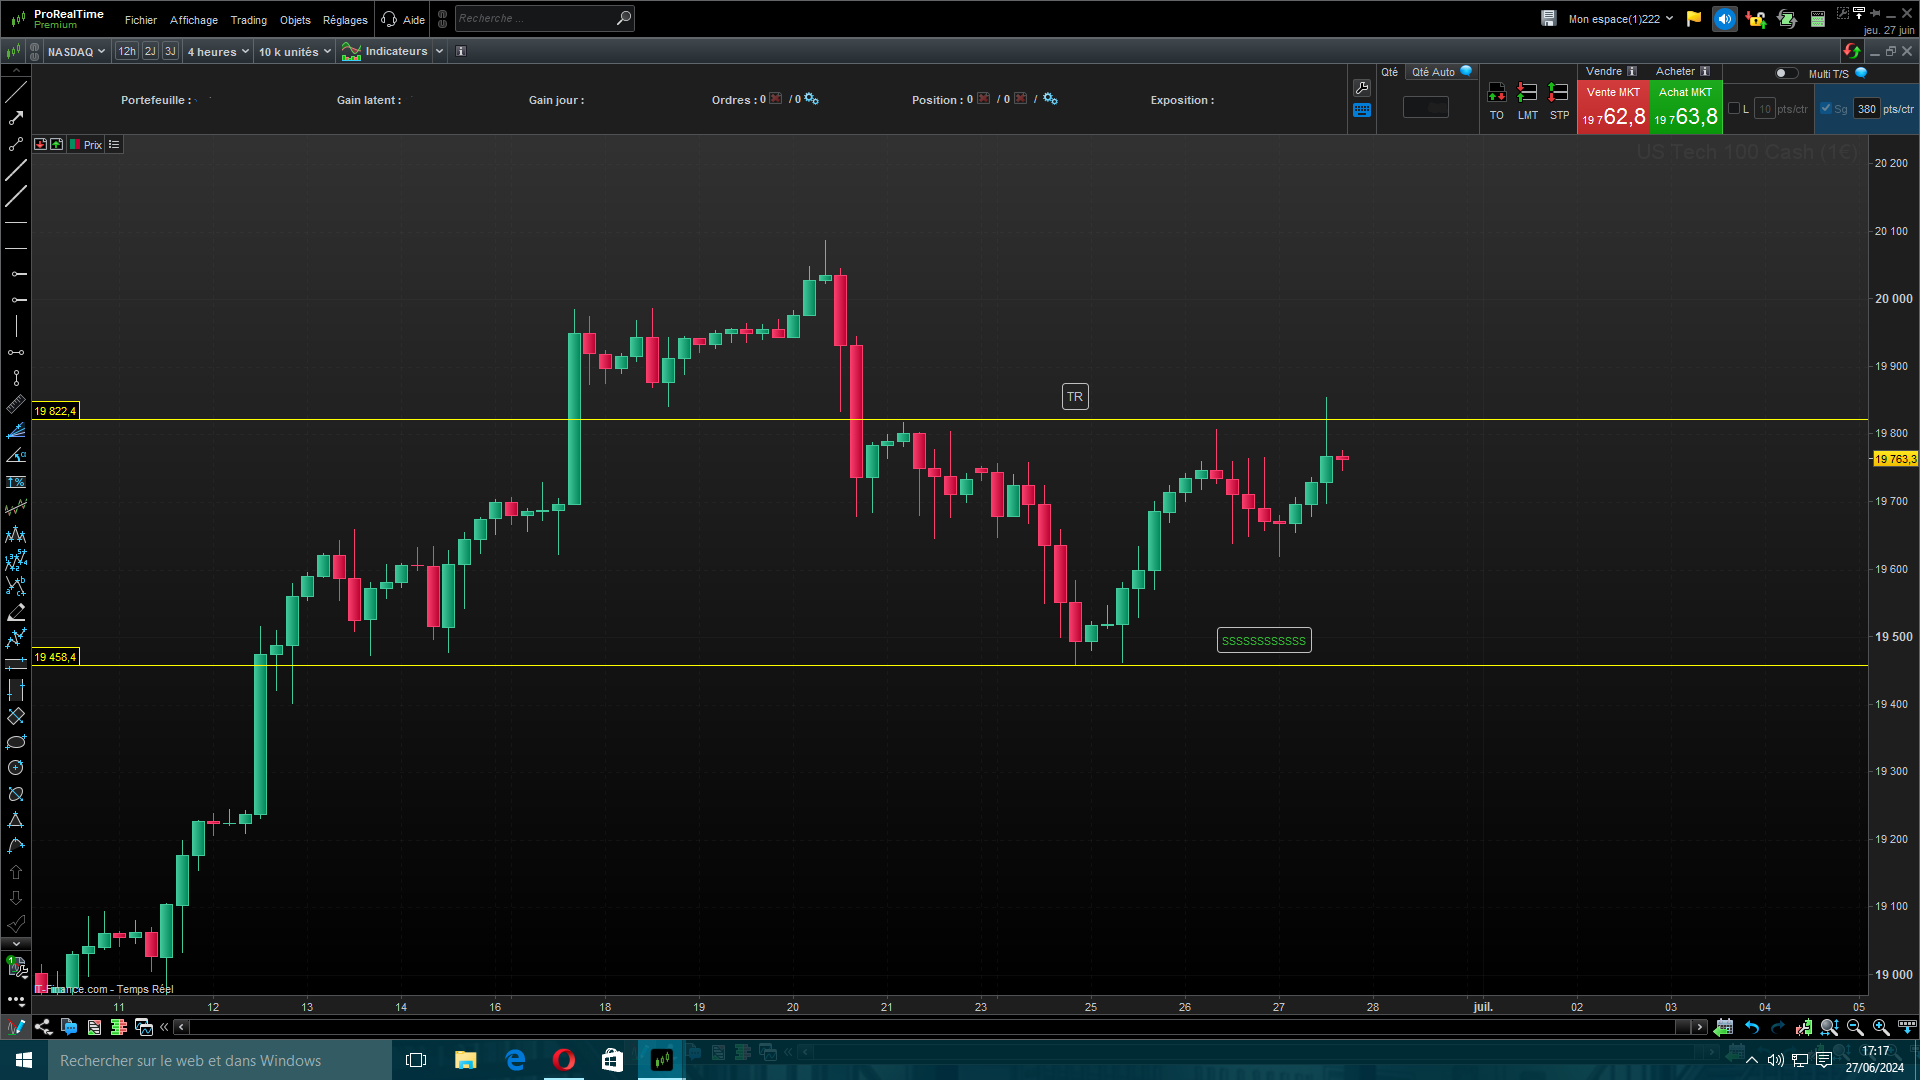Click the Achat MKT buy button
This screenshot has height=1080, width=1920.
[1685, 107]
